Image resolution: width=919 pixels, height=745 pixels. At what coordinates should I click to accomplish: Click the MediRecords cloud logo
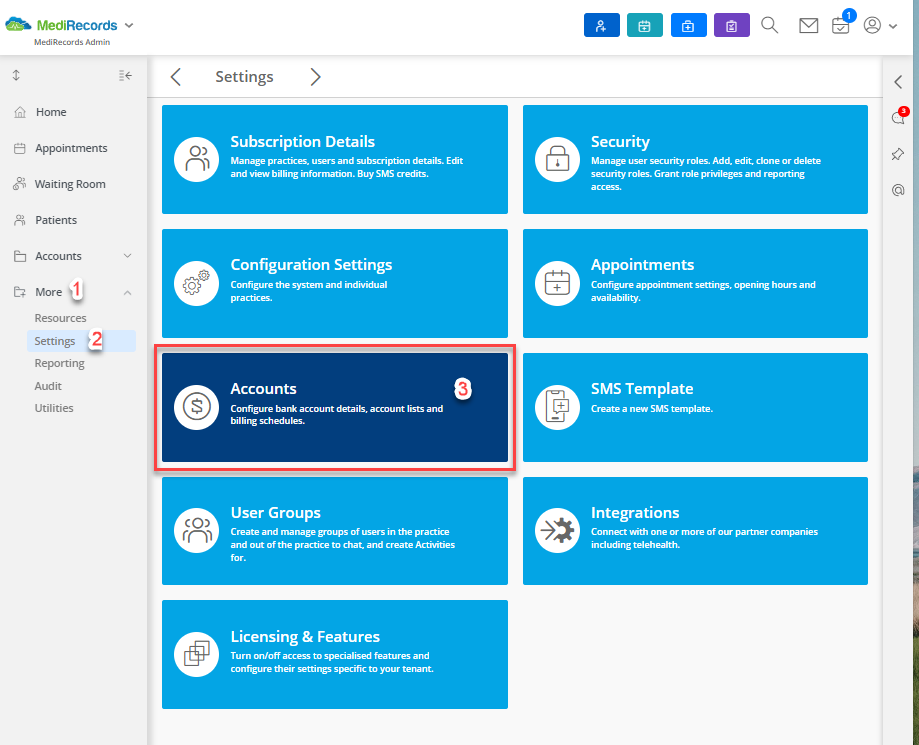tap(18, 25)
